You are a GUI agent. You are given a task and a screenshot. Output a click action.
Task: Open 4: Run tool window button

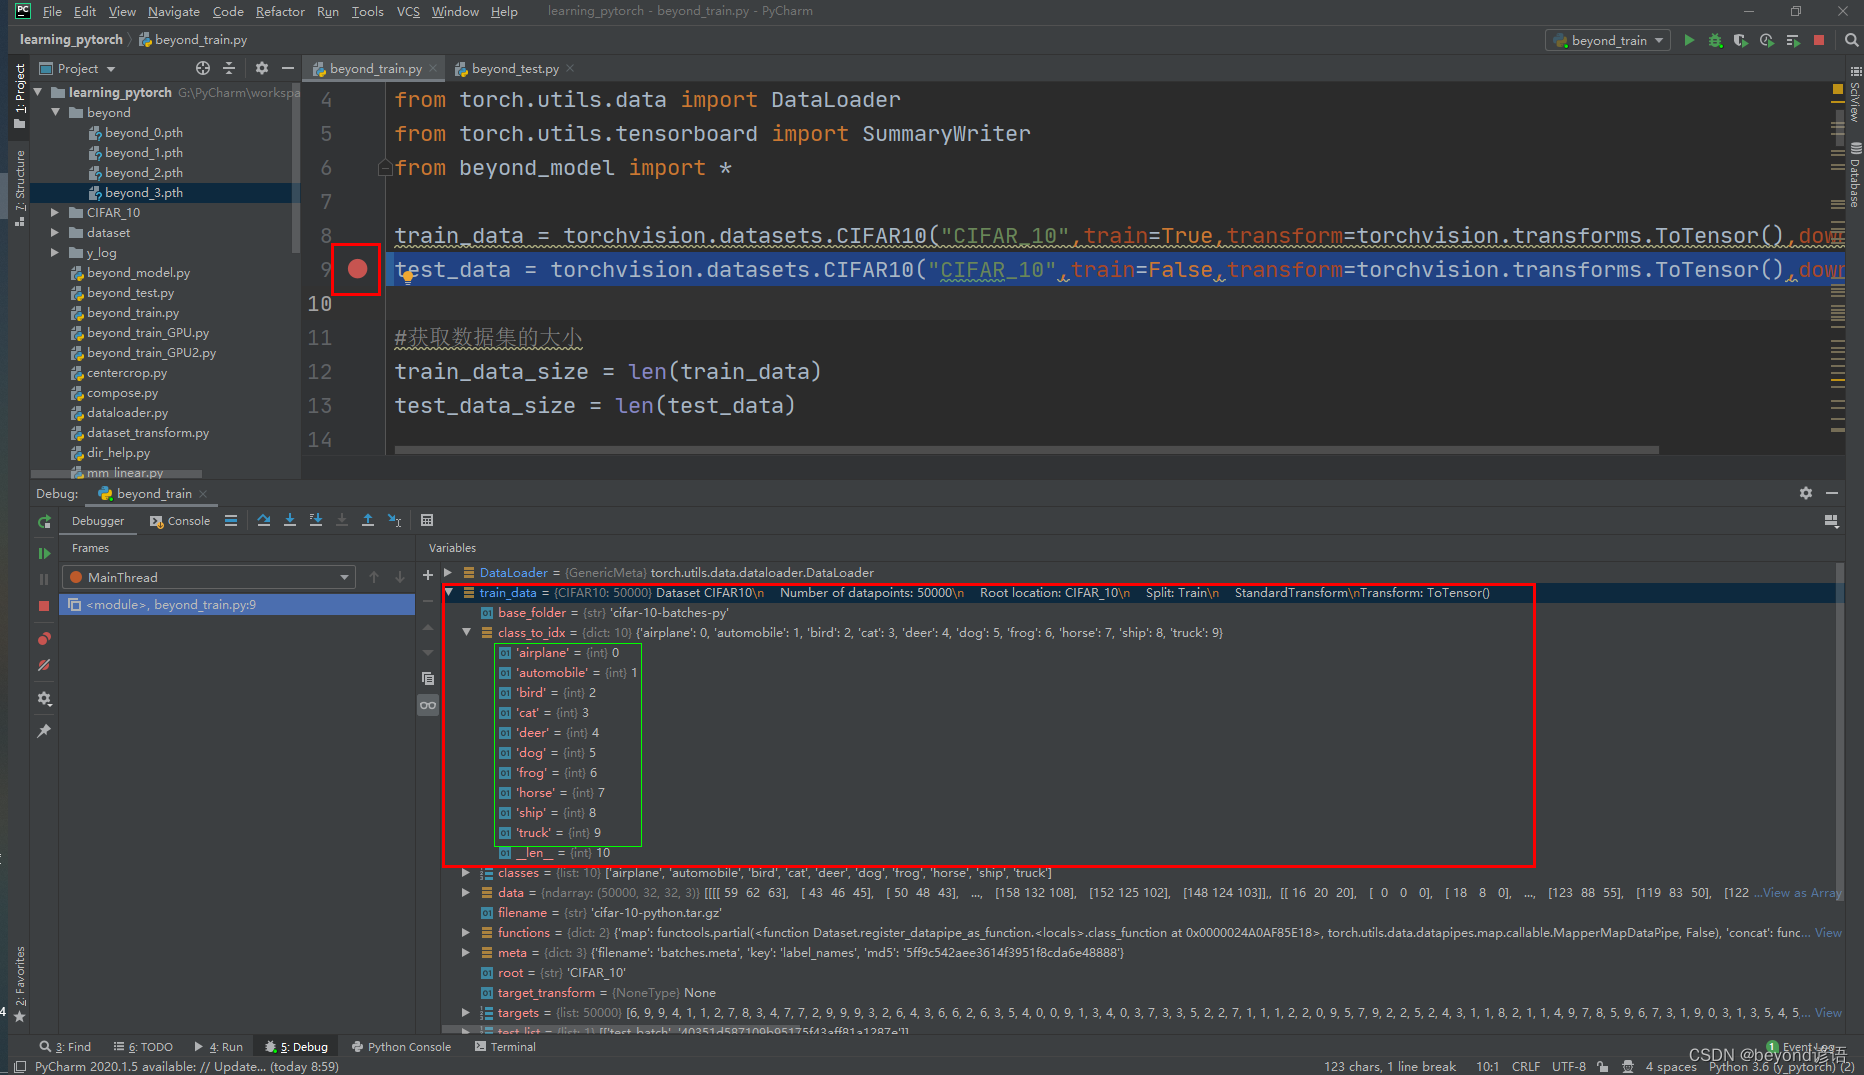(x=219, y=1047)
